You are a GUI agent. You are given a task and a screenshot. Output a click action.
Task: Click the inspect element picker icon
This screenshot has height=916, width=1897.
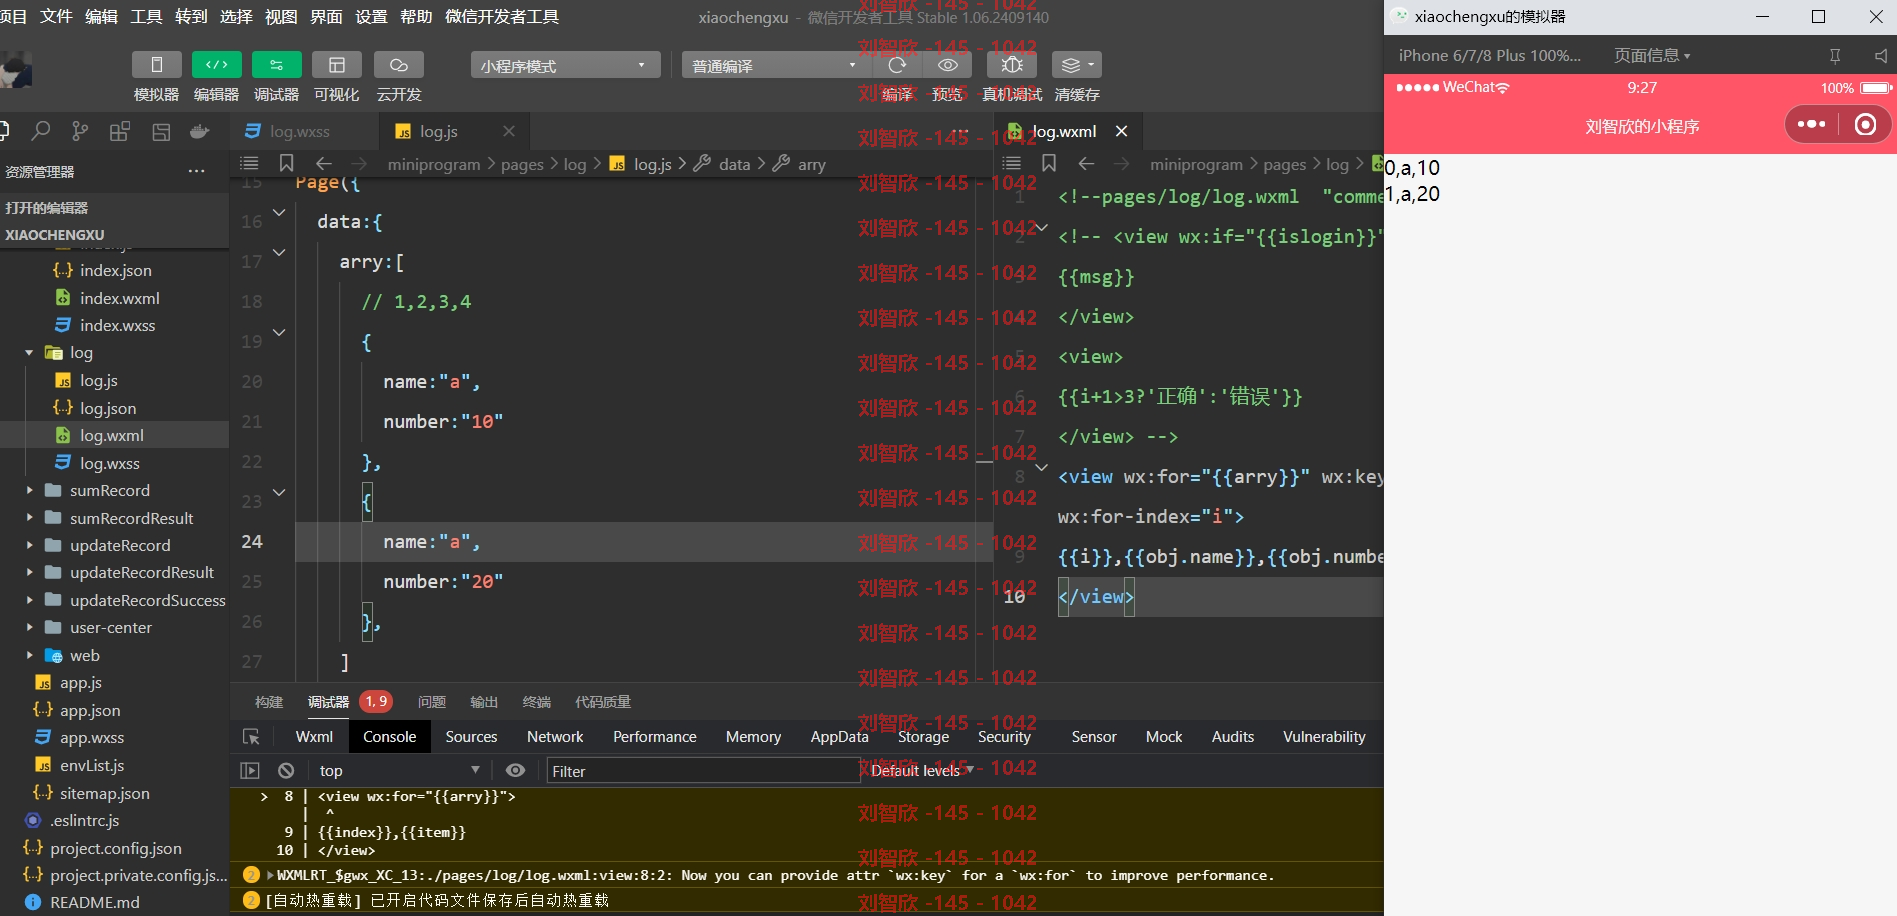(251, 737)
